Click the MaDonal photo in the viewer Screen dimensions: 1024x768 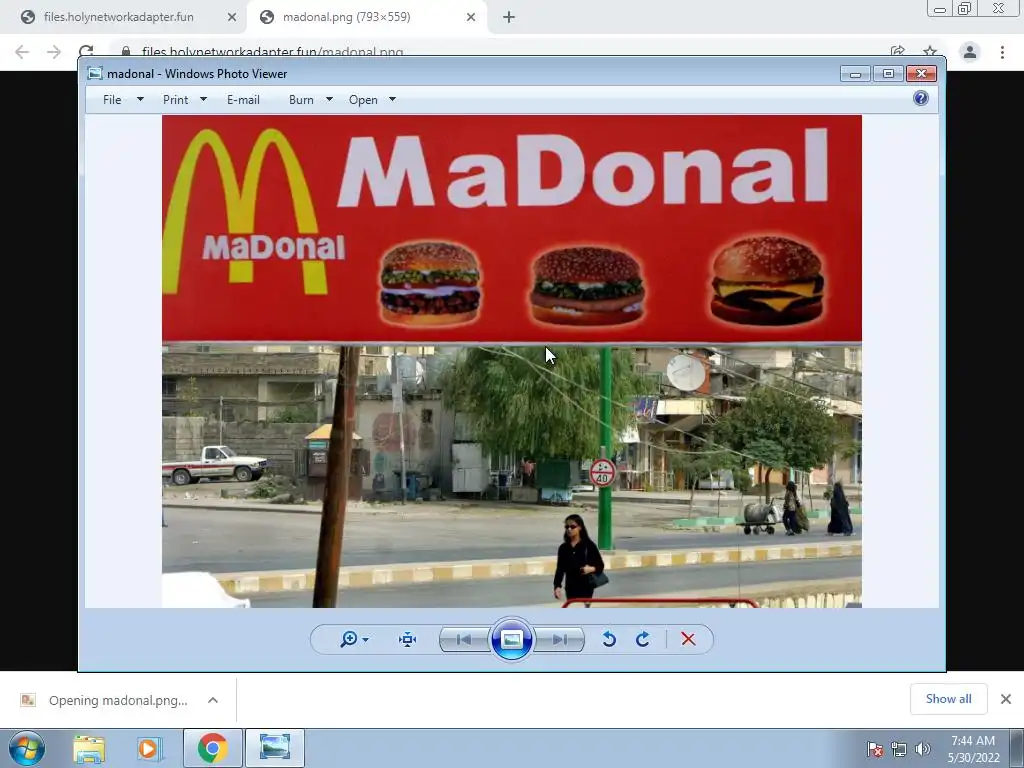[x=511, y=361]
